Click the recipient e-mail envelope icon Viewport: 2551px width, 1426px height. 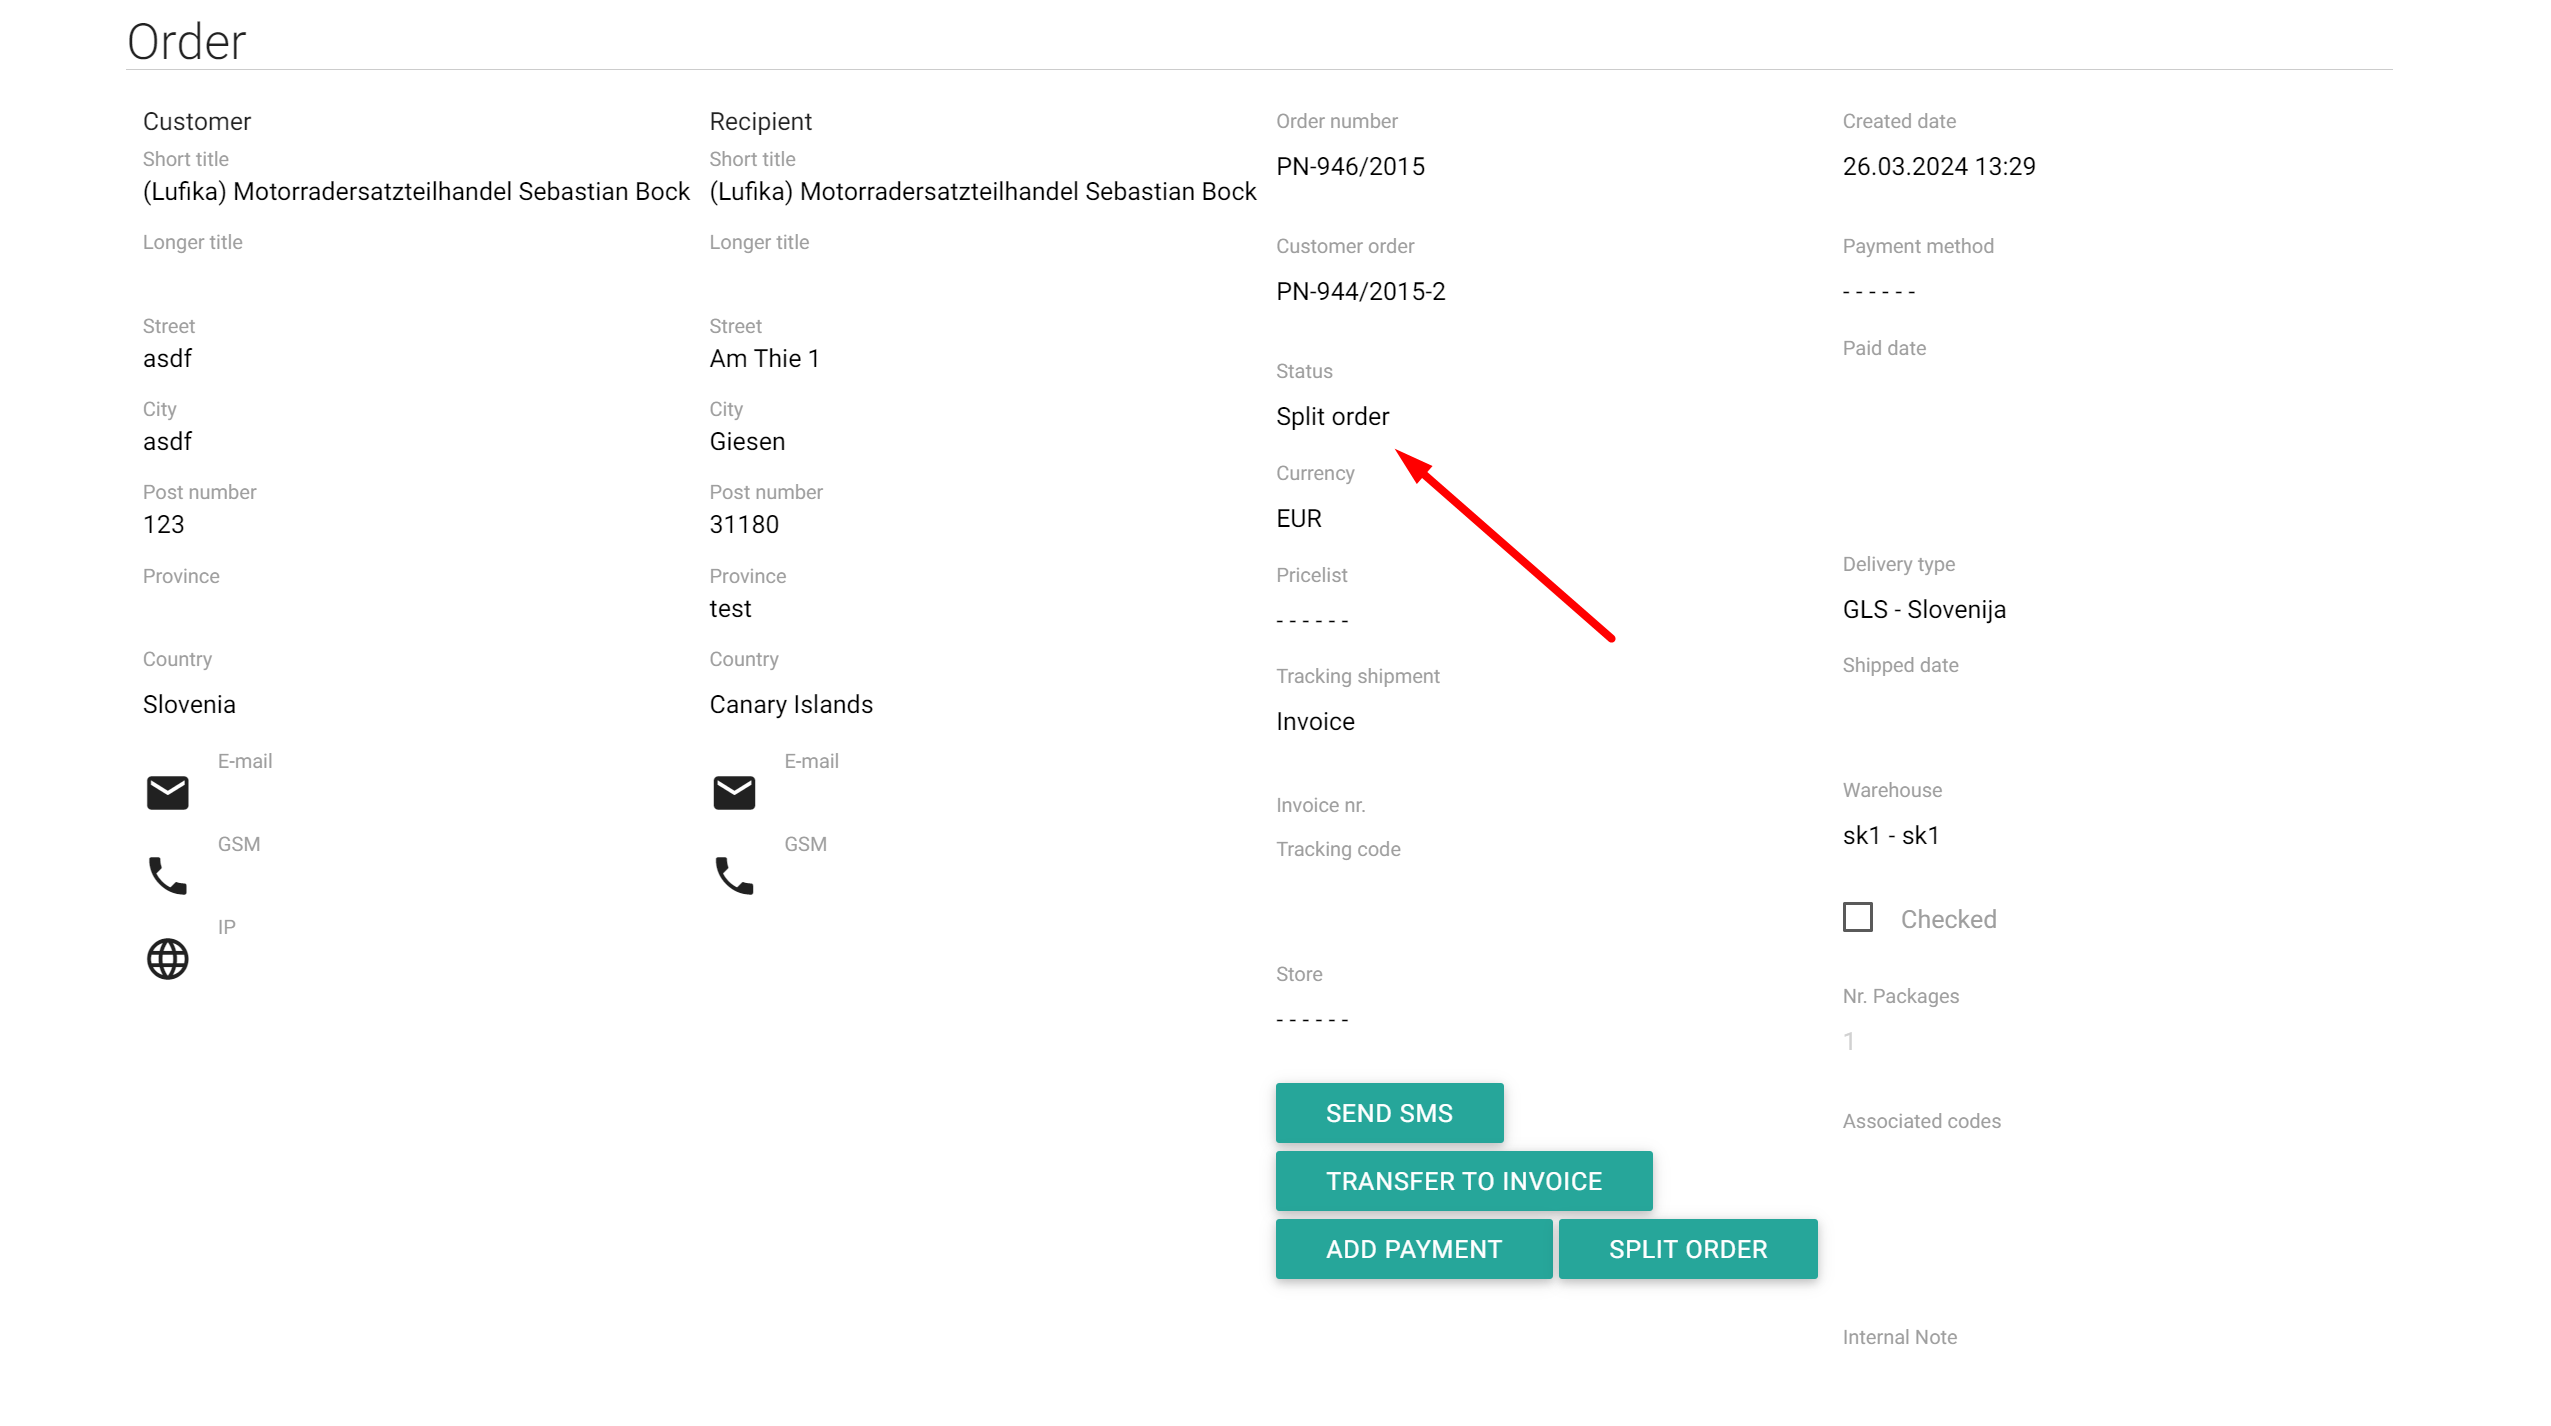click(x=733, y=792)
